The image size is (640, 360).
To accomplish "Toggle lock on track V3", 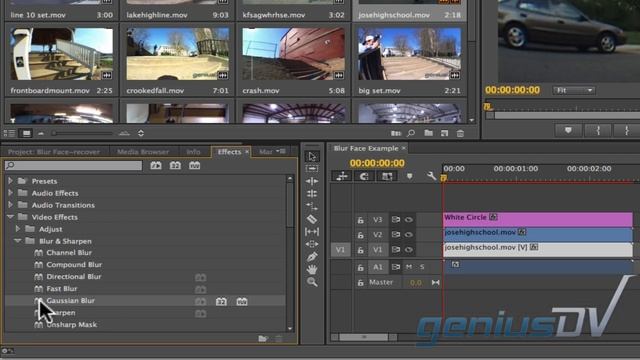I will coord(360,220).
